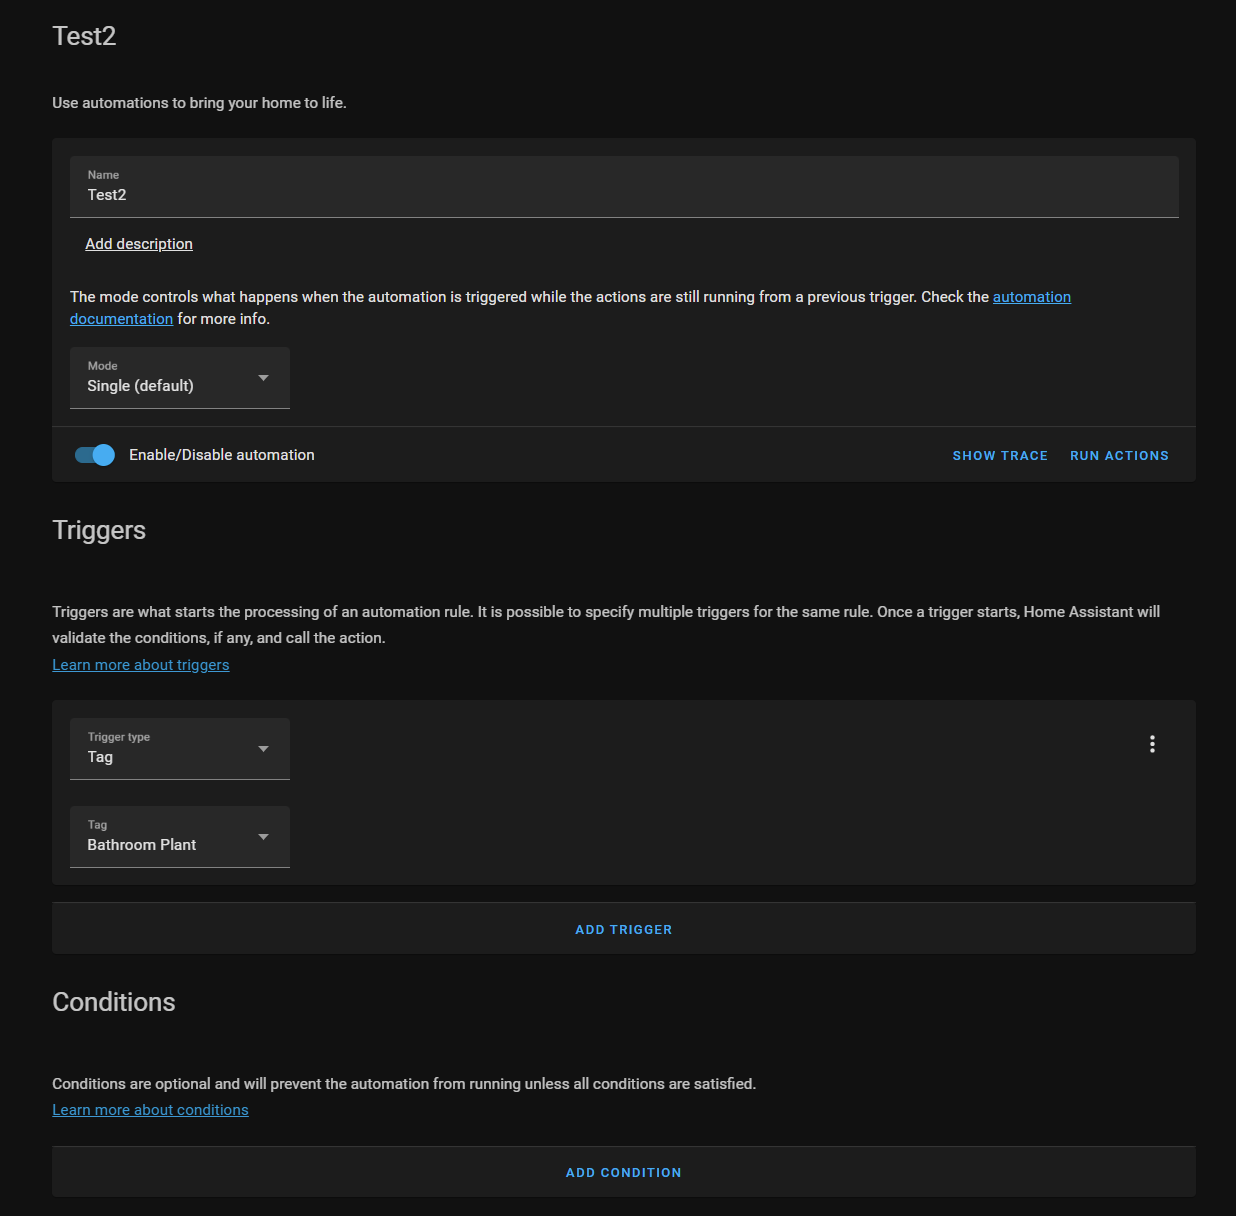Click SHOW TRACE button
Image resolution: width=1236 pixels, height=1216 pixels.
point(1000,456)
